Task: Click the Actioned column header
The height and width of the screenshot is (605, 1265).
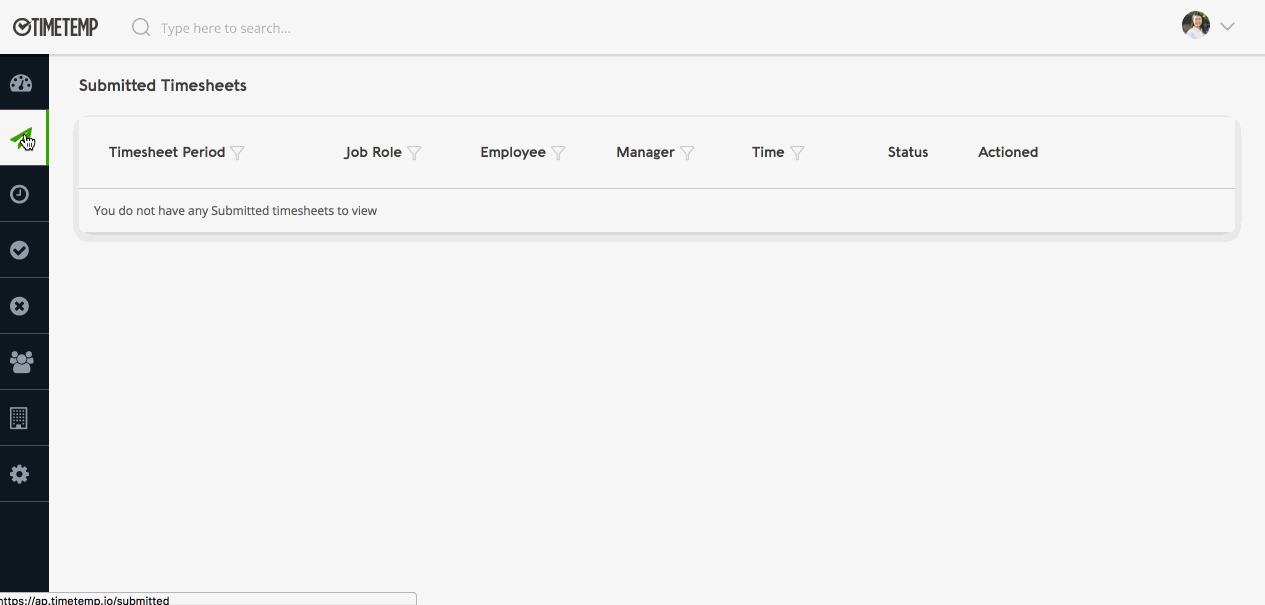Action: click(1007, 152)
